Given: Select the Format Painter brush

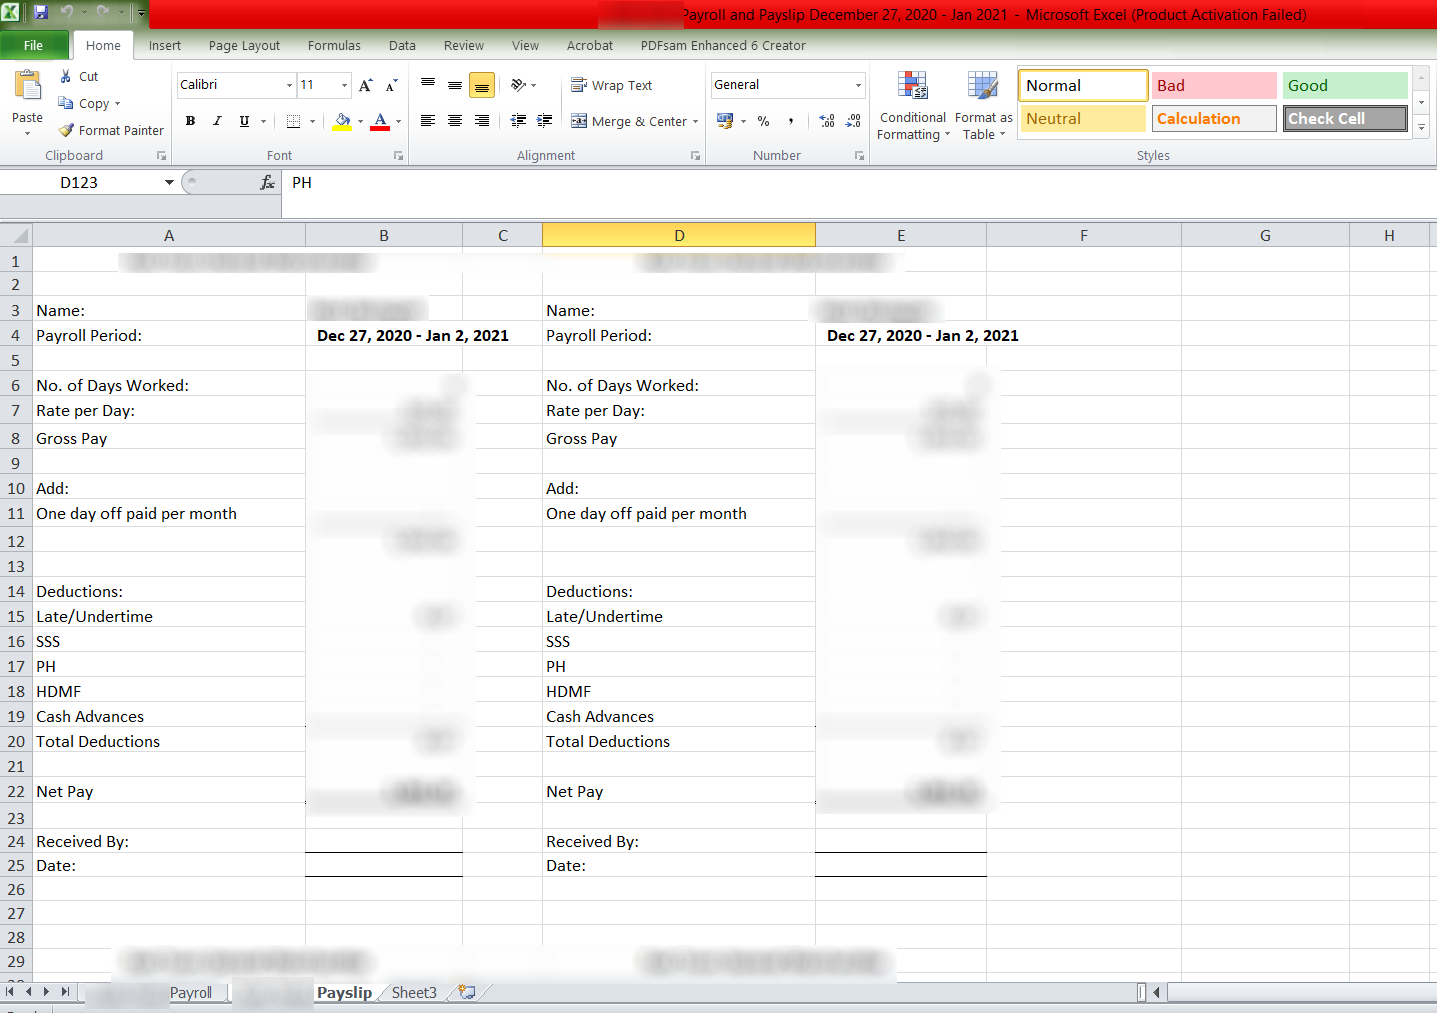Looking at the screenshot, I should coord(66,130).
